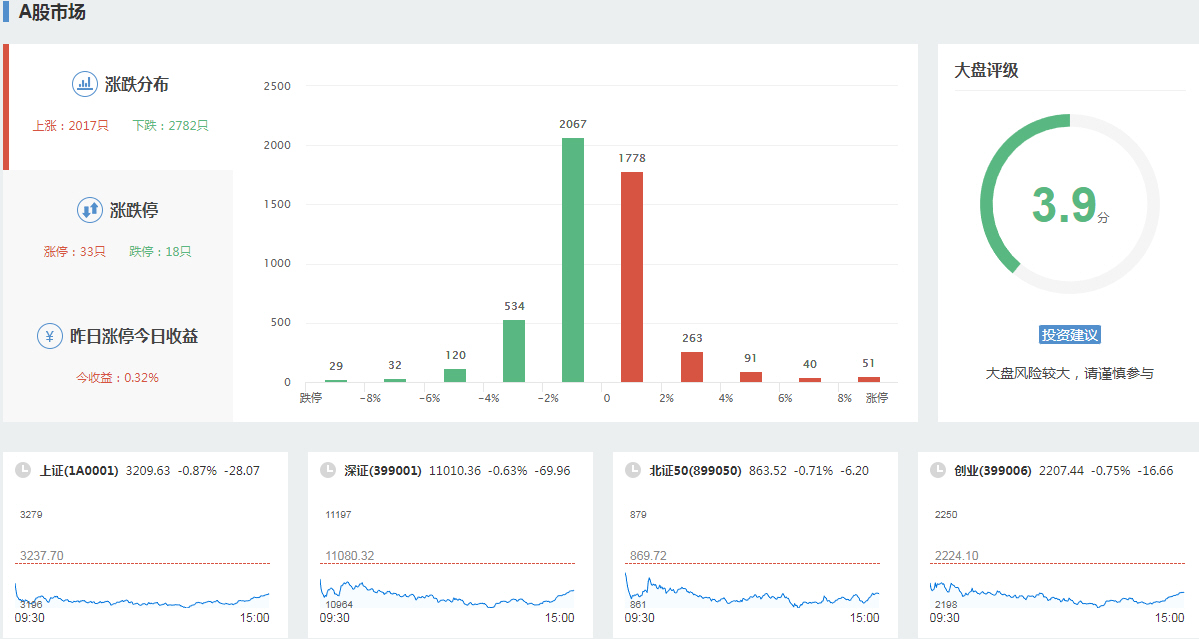This screenshot has width=1199, height=639.
Task: Click the yen icon beside 昨日涨停今日收益
Action: tap(50, 336)
